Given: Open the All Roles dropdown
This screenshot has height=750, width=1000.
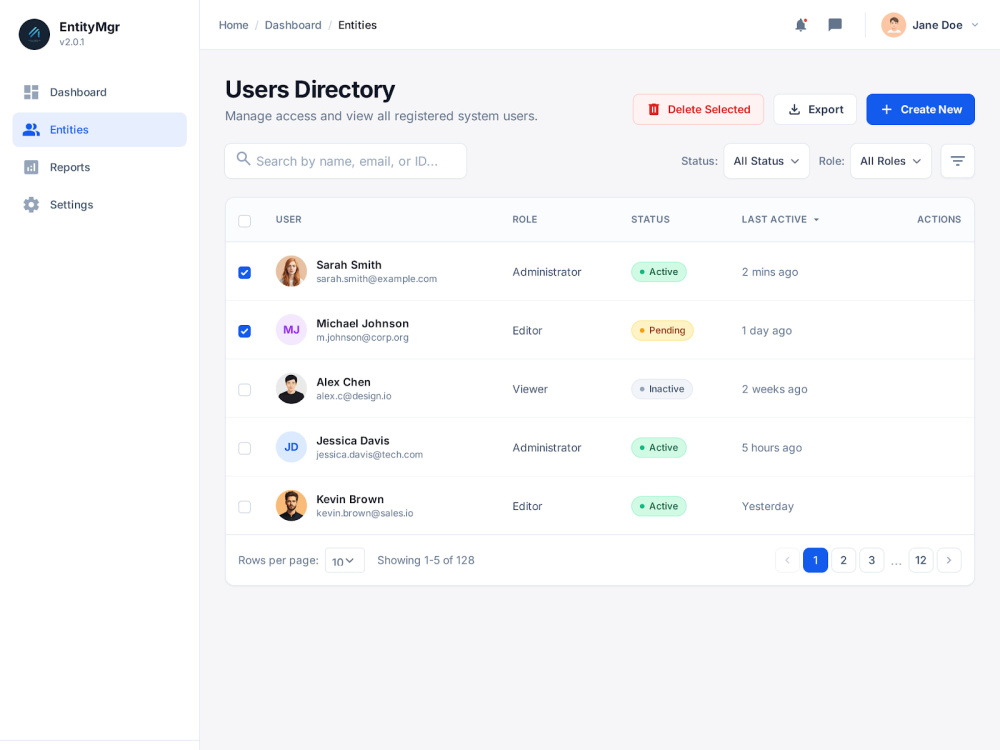Looking at the screenshot, I should click(x=890, y=160).
